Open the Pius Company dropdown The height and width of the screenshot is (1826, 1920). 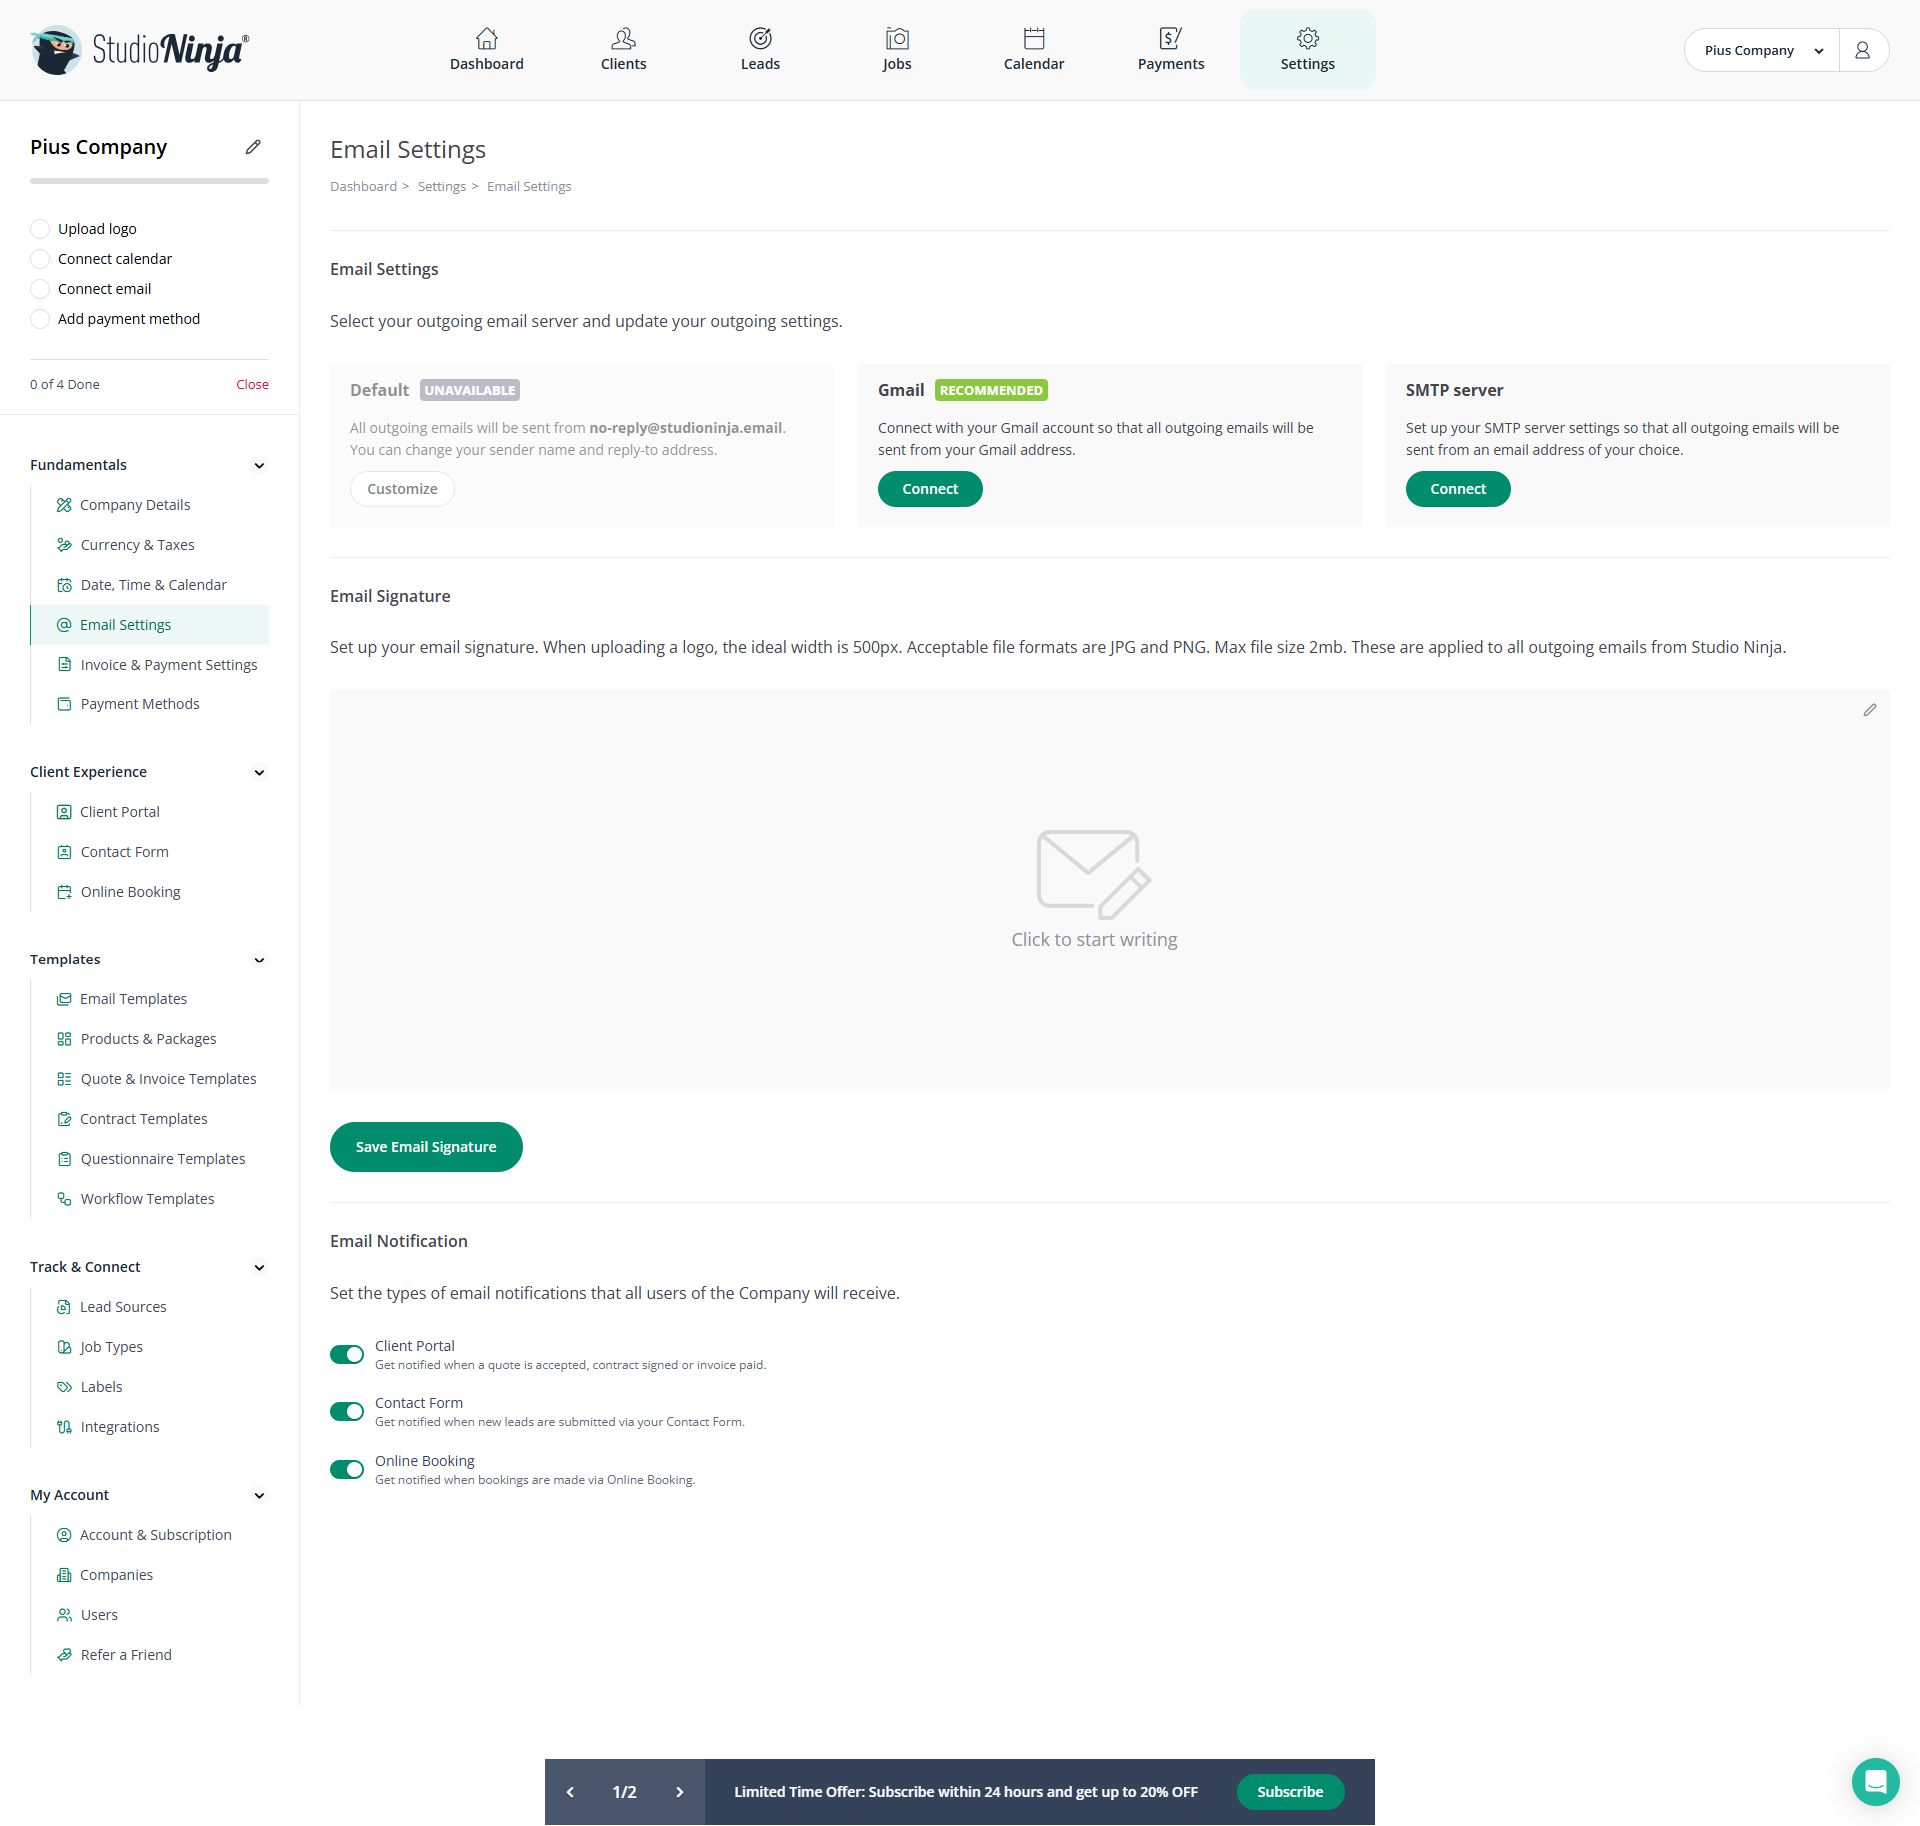pyautogui.click(x=1762, y=50)
